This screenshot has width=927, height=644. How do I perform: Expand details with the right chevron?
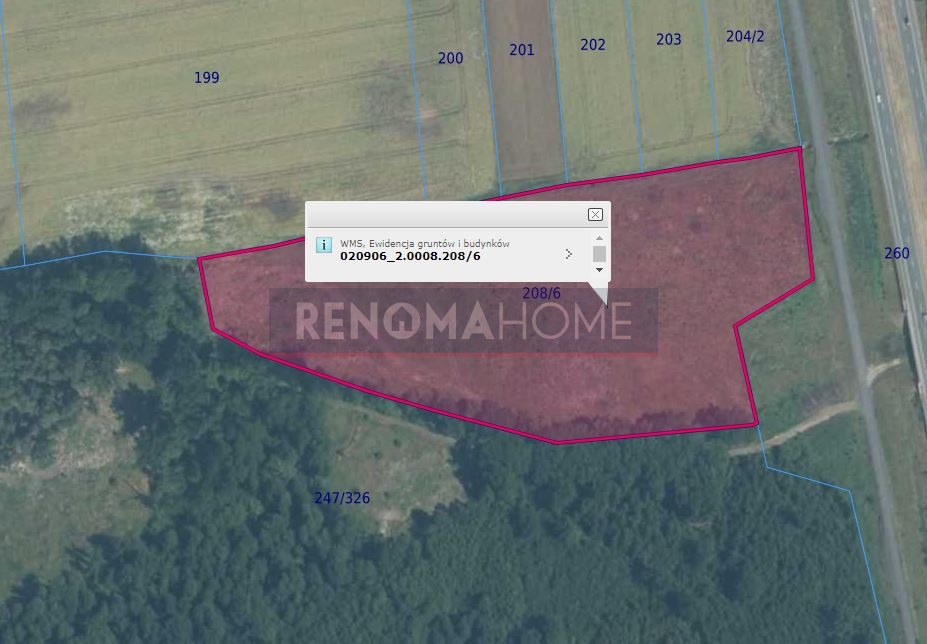pyautogui.click(x=569, y=254)
